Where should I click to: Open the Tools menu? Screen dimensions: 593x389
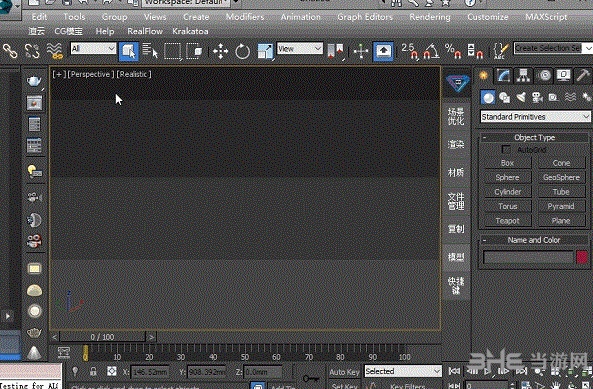(x=74, y=17)
